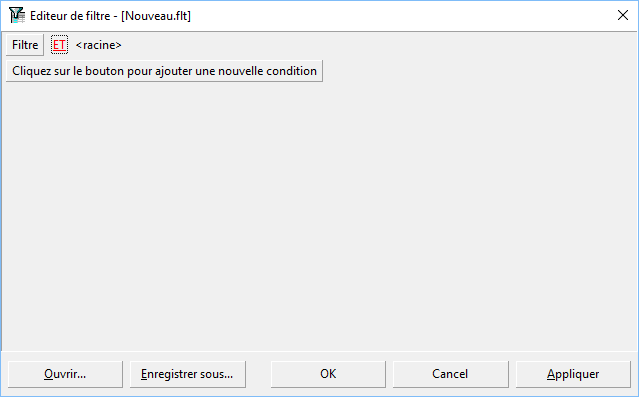639x397 pixels.
Task: Click the X icon at the window corner
Action: [x=622, y=15]
